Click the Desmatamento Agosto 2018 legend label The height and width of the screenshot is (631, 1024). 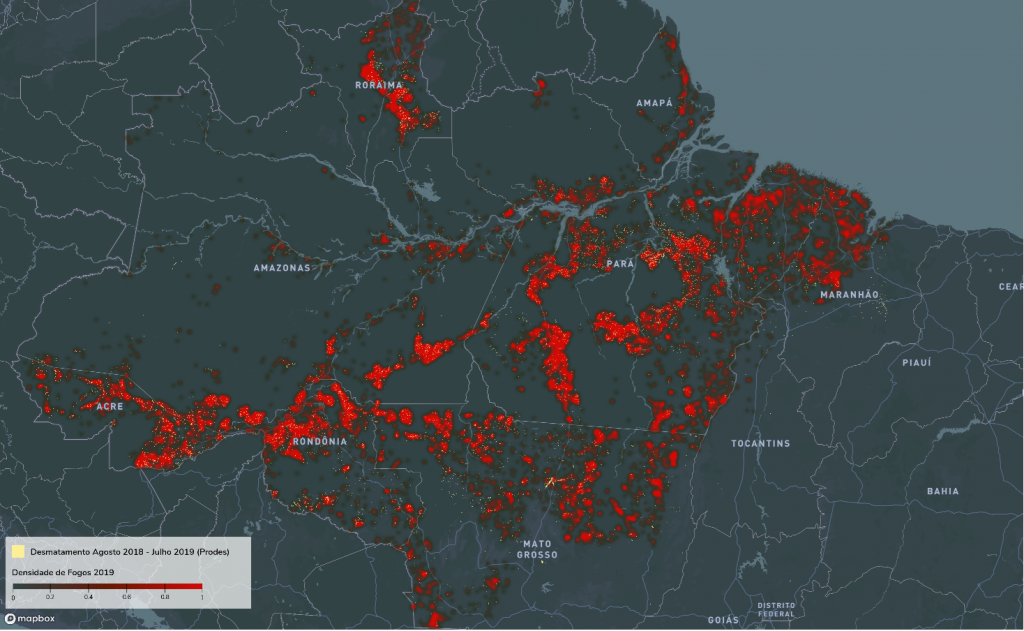pos(127,552)
